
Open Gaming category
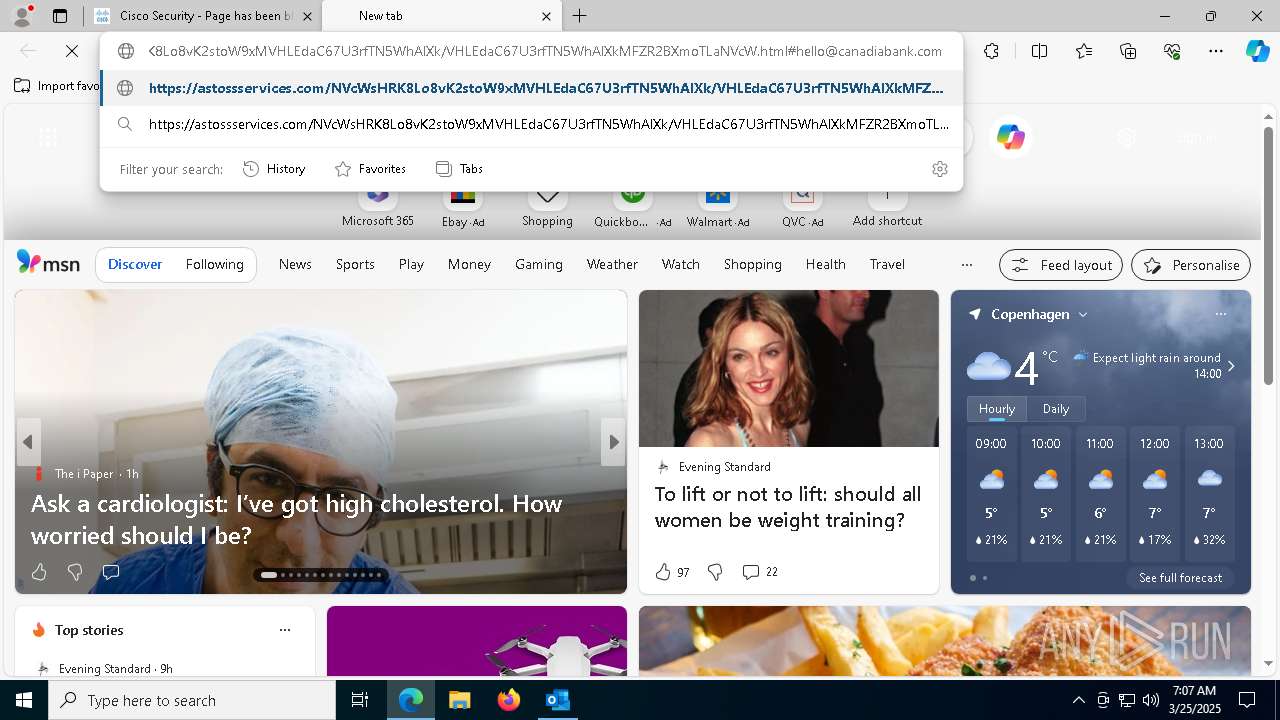(x=539, y=265)
